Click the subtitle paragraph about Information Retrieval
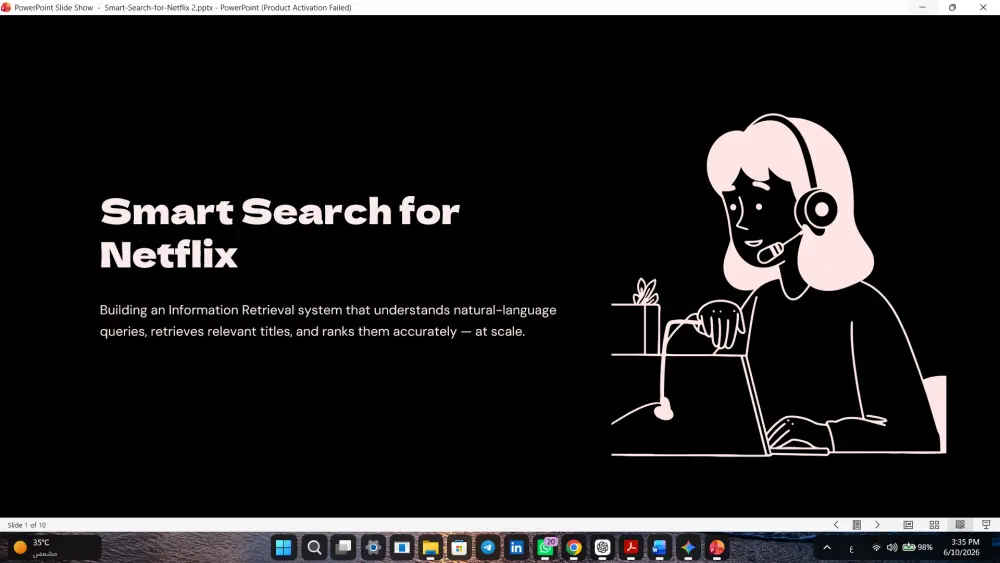 328,321
